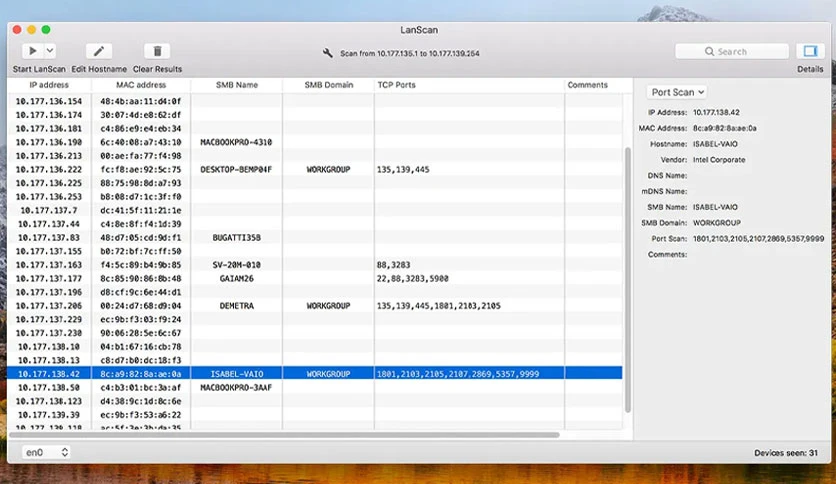Select the row with IP 10.177.136.174
The image size is (836, 484).
315,115
